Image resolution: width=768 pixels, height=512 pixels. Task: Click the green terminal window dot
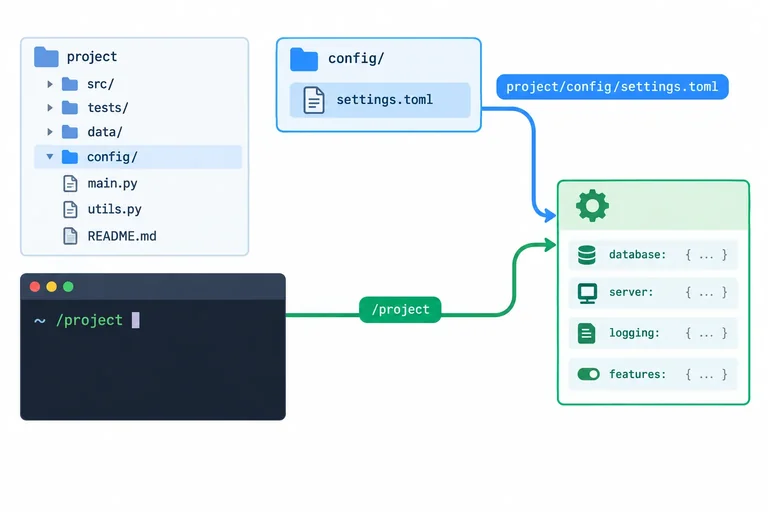(x=68, y=287)
